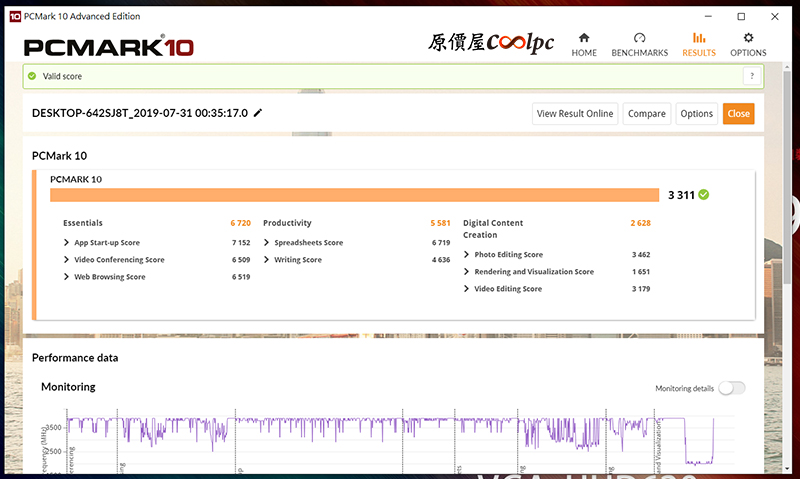
Task: Click the result name DESKTOP-642SJ8T text
Action: click(140, 113)
